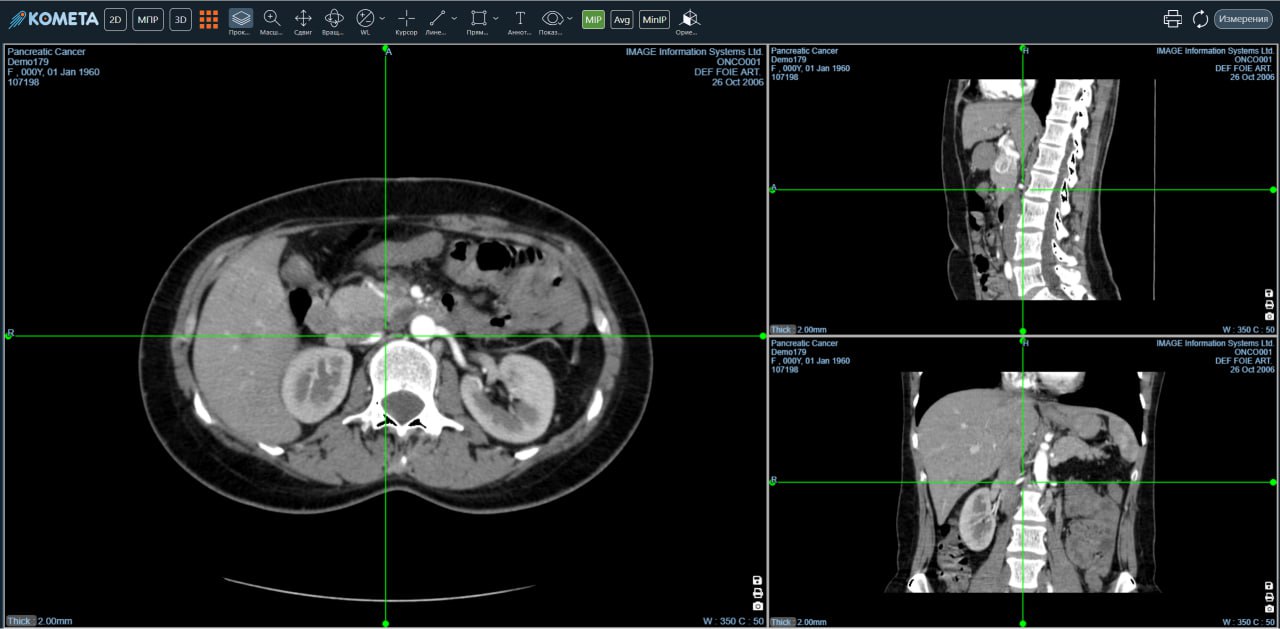Open the Измерения measurements panel
This screenshot has width=1280, height=629.
point(1243,19)
